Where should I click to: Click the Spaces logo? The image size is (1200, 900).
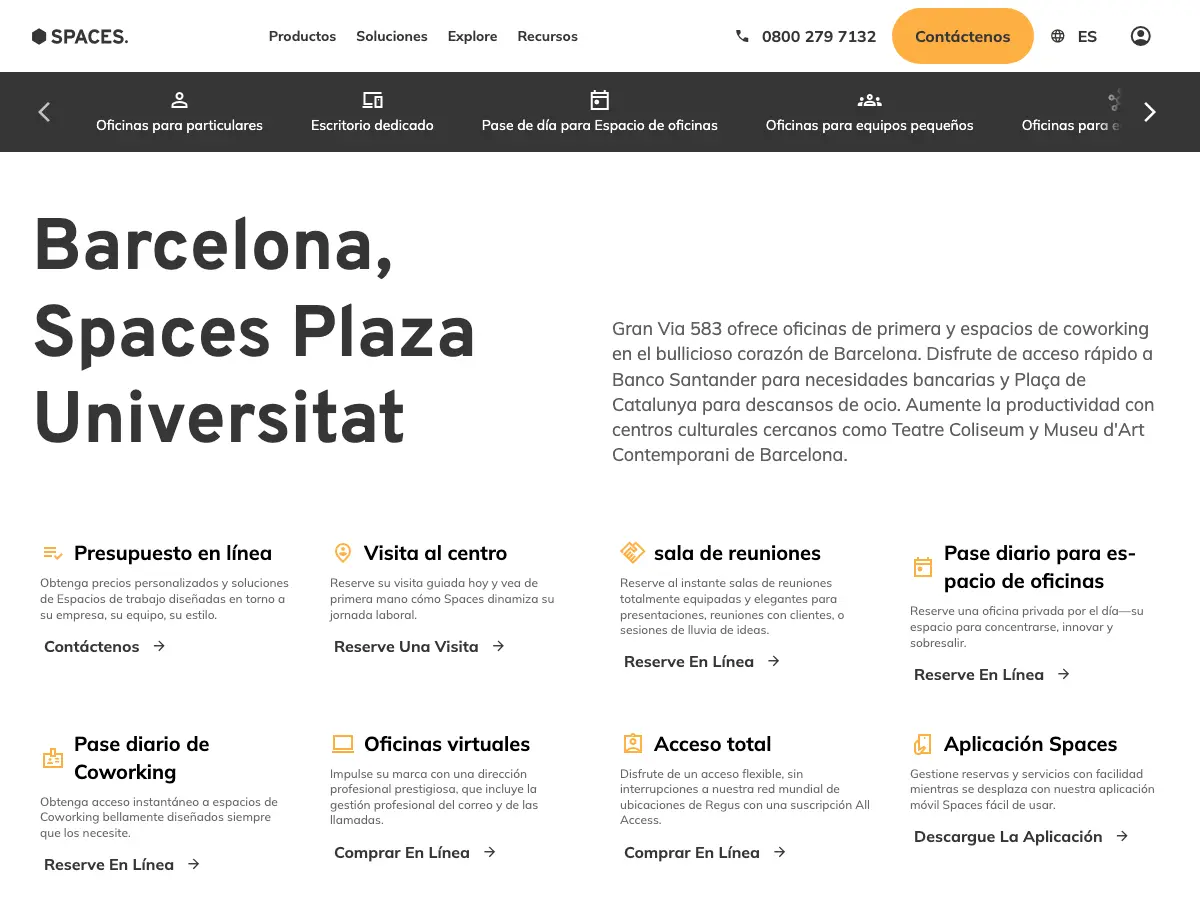click(80, 36)
